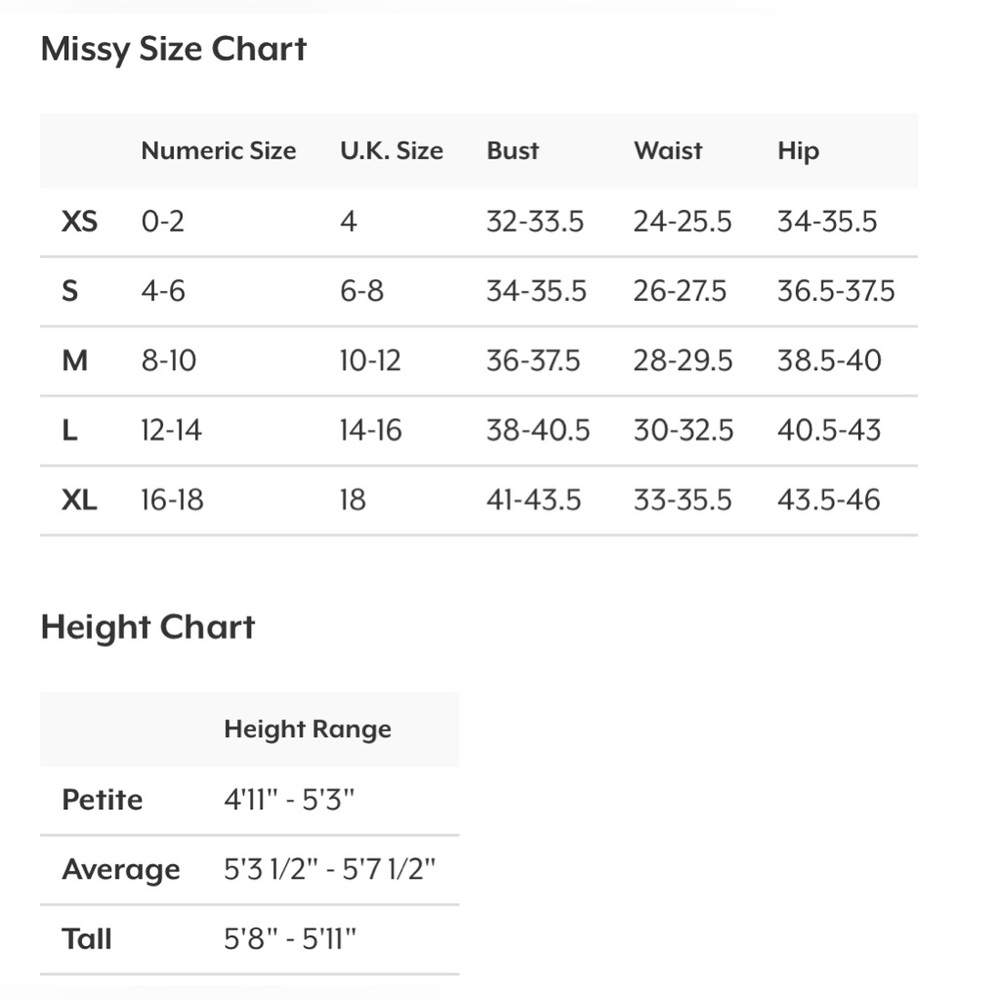Click the Tall height row label
The image size is (1000, 1000).
87,939
